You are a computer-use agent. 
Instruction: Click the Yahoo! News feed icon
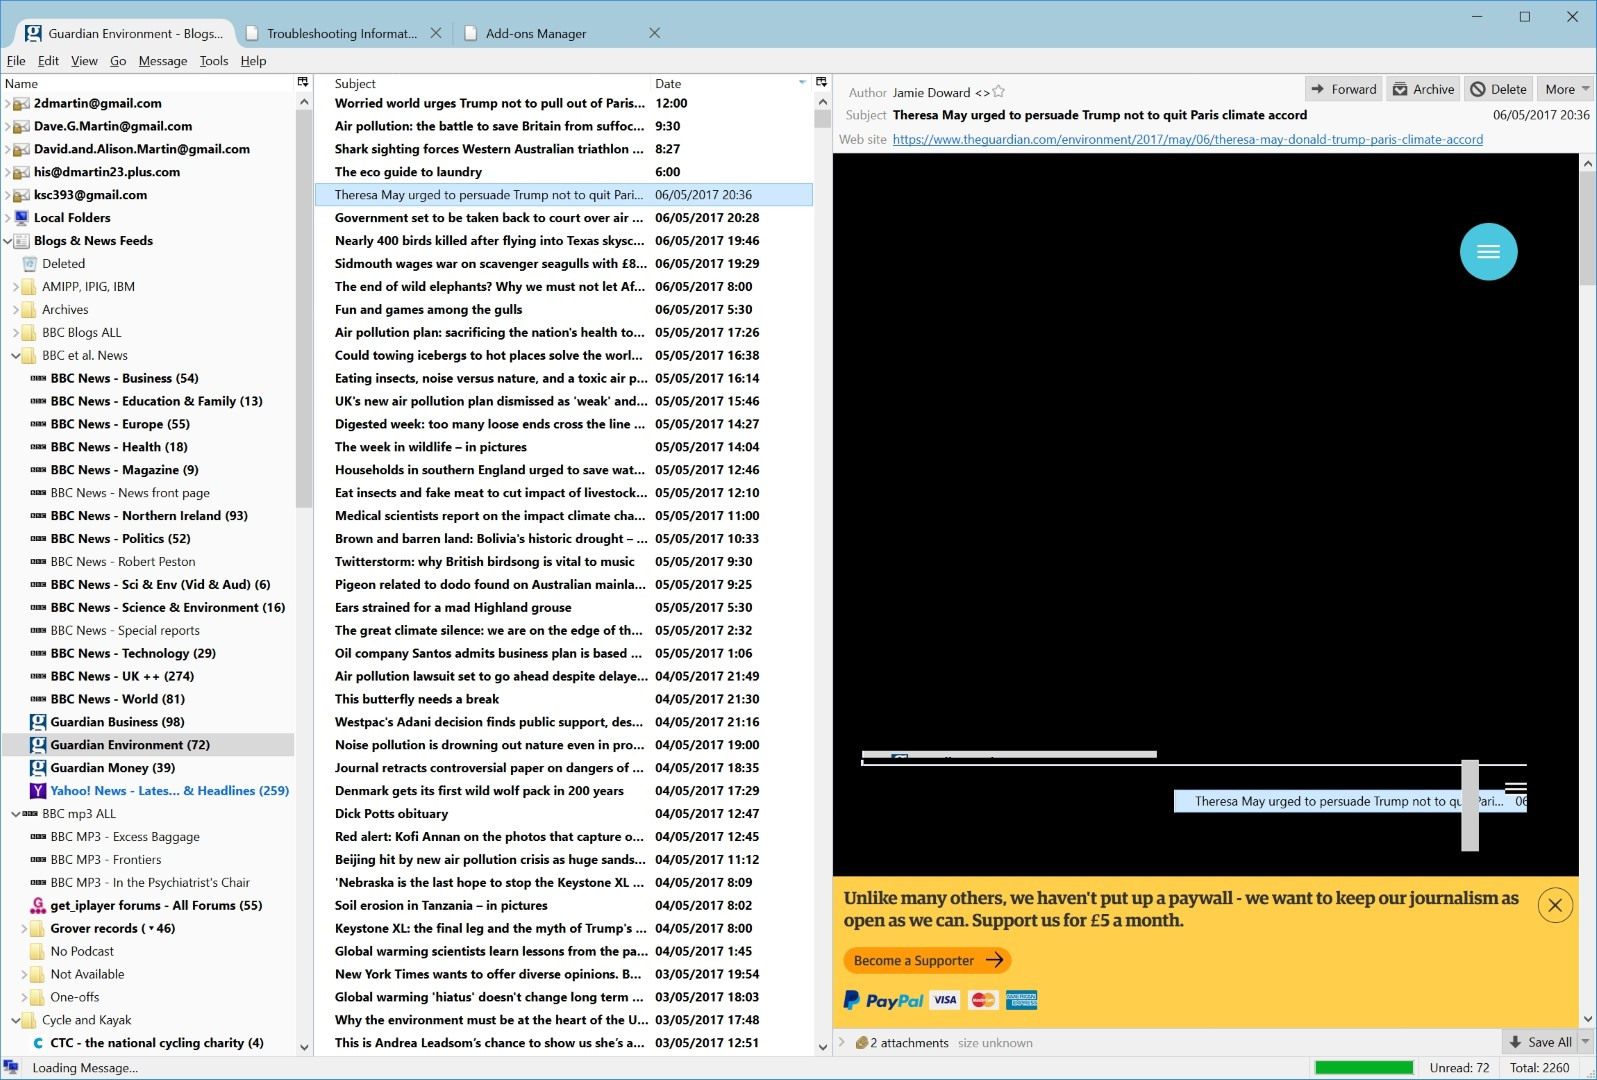point(38,791)
